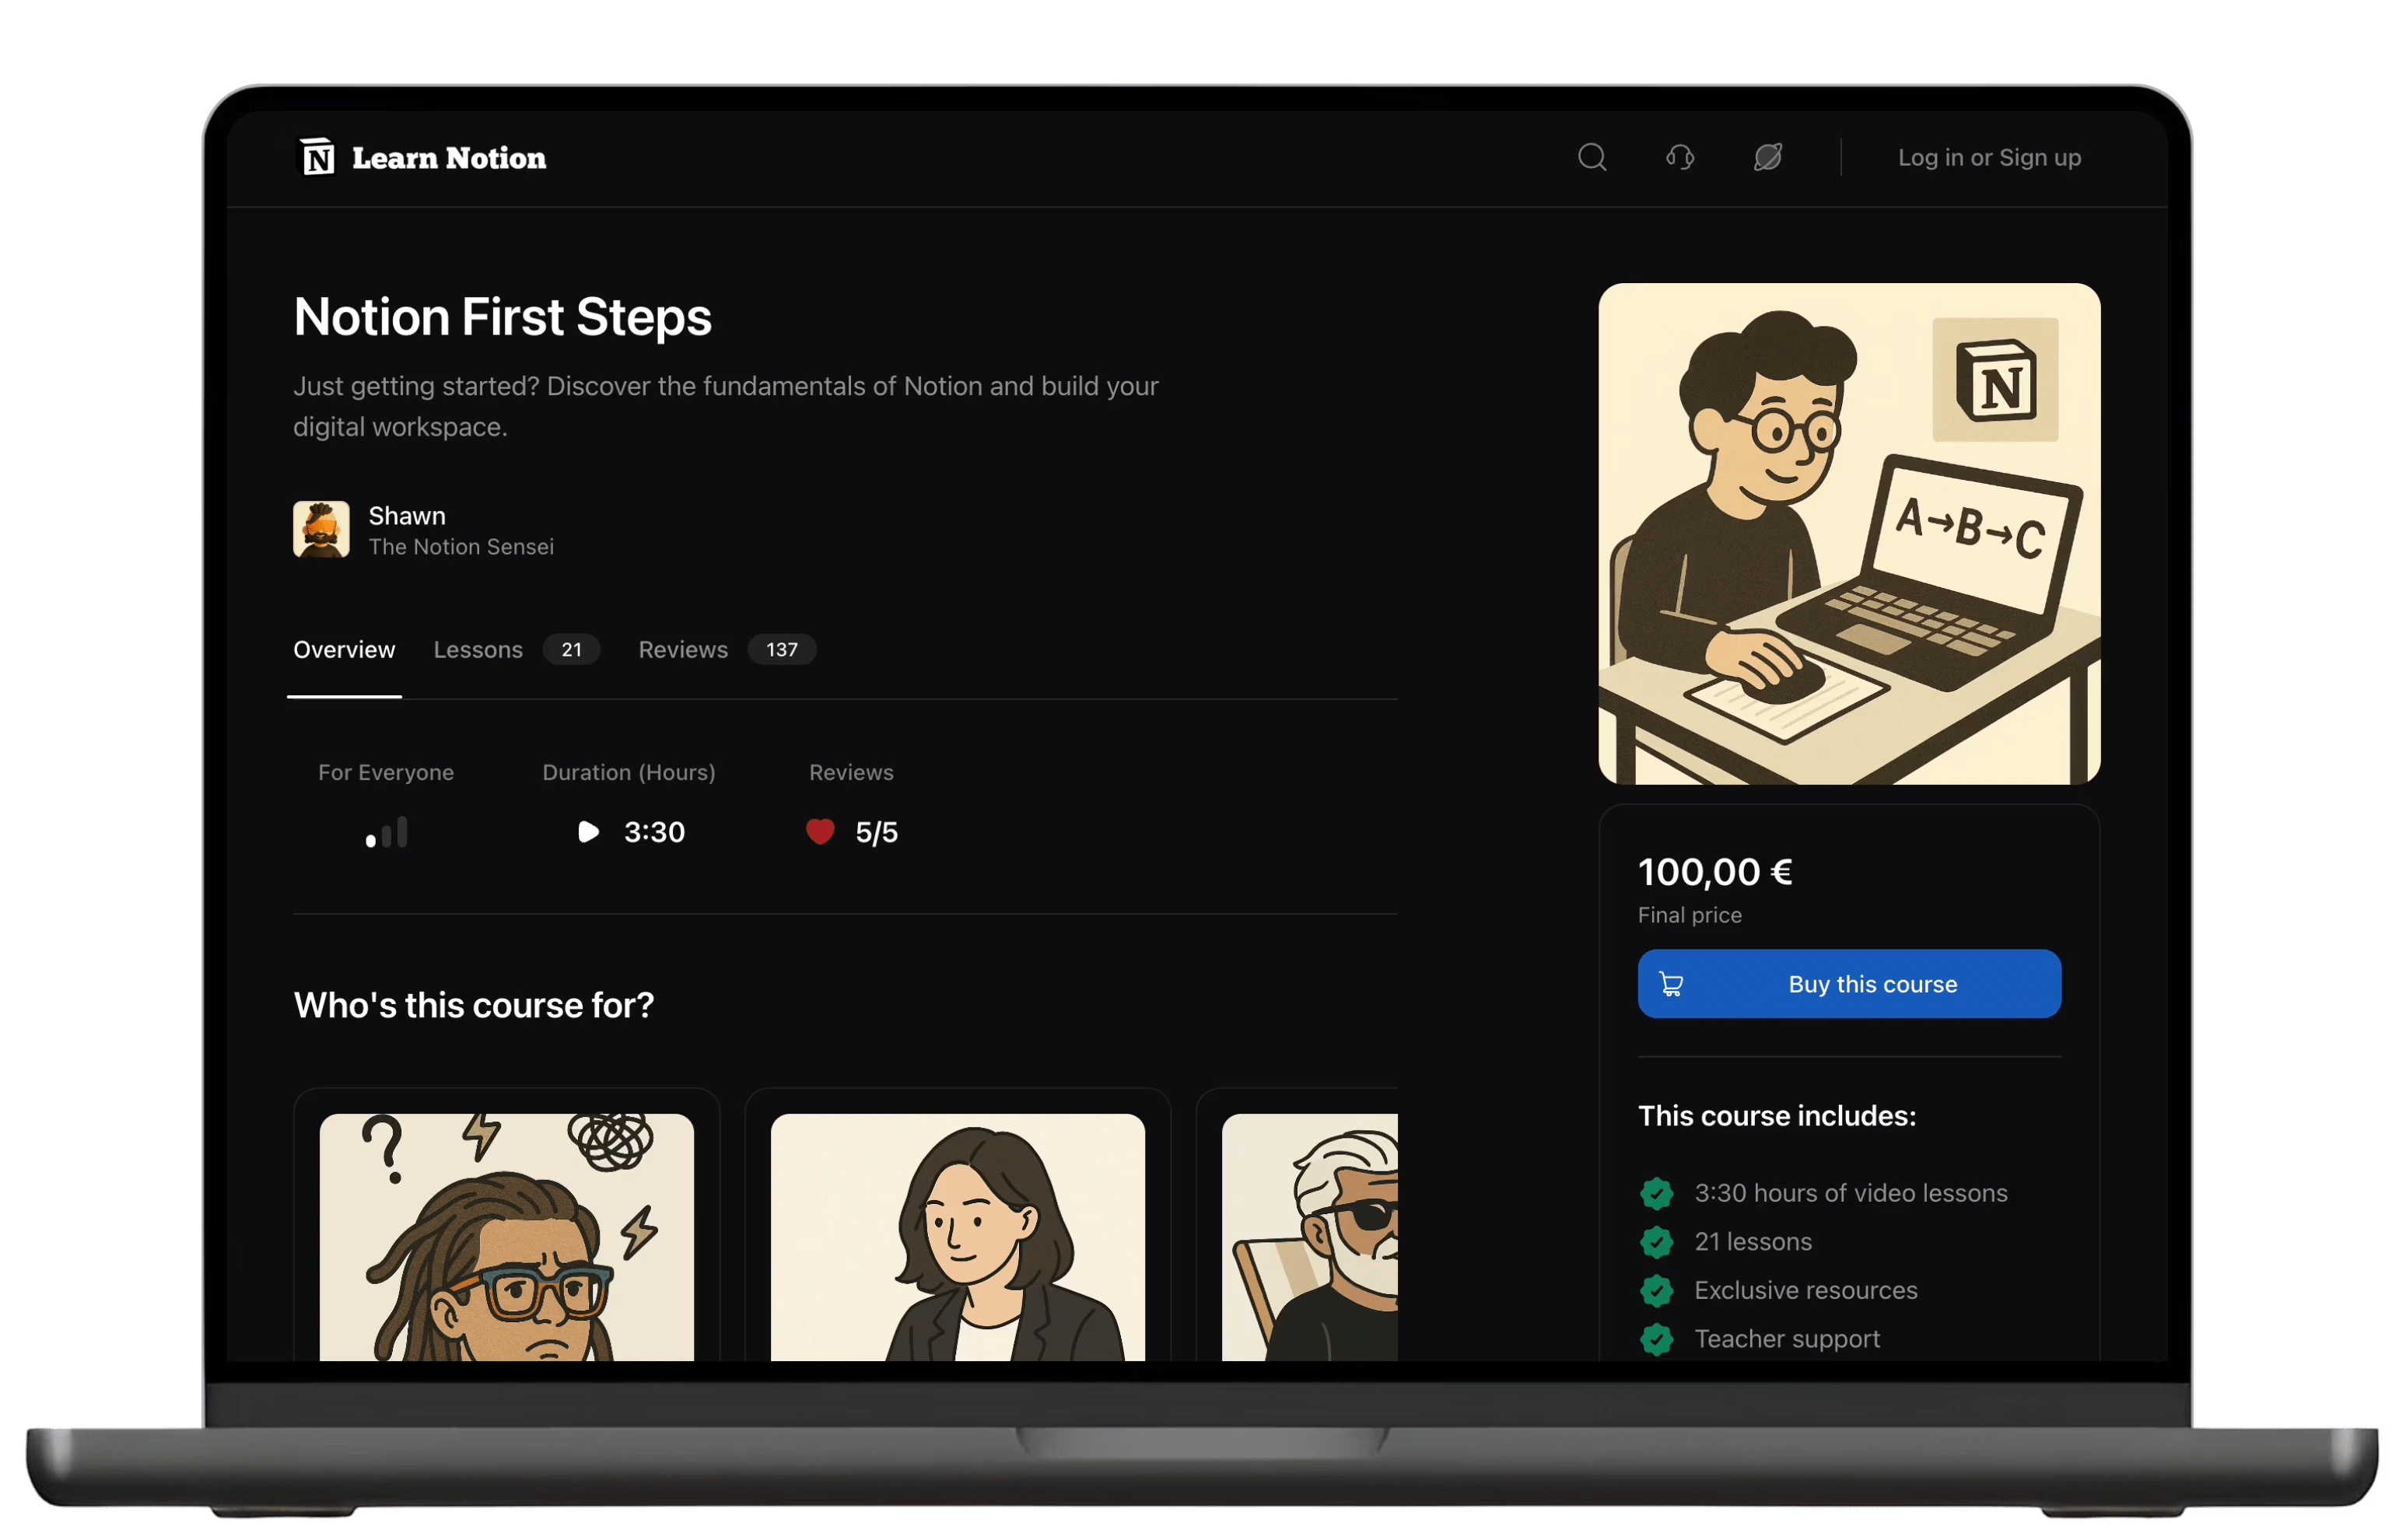Click the red heart reviews icon
The height and width of the screenshot is (1540, 2392).
(820, 832)
